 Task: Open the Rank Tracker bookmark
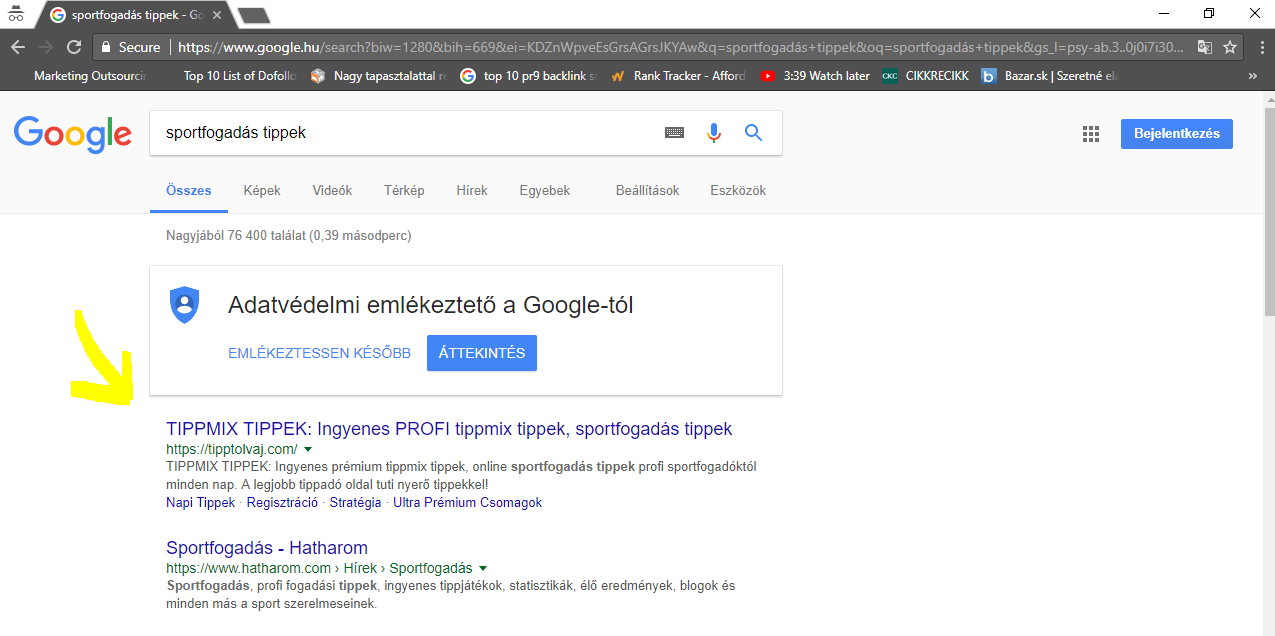(679, 75)
